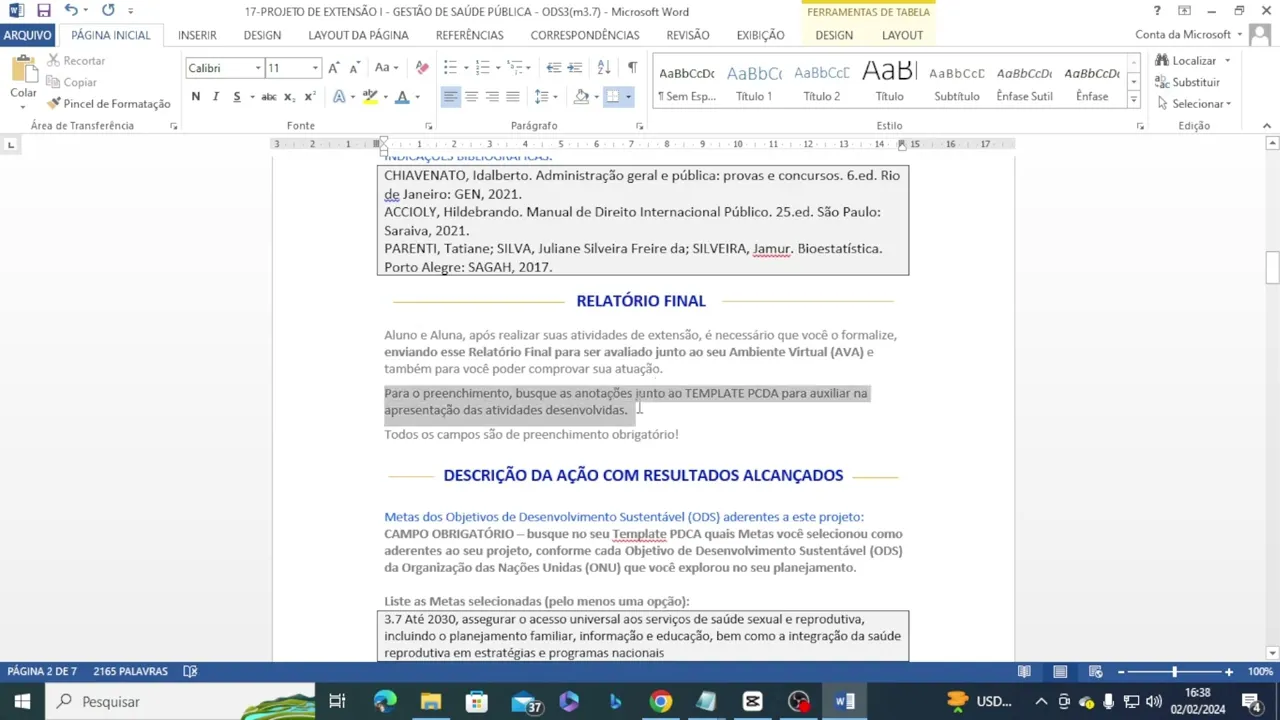Increase paragraph indent
Image resolution: width=1280 pixels, height=720 pixels.
click(x=575, y=68)
